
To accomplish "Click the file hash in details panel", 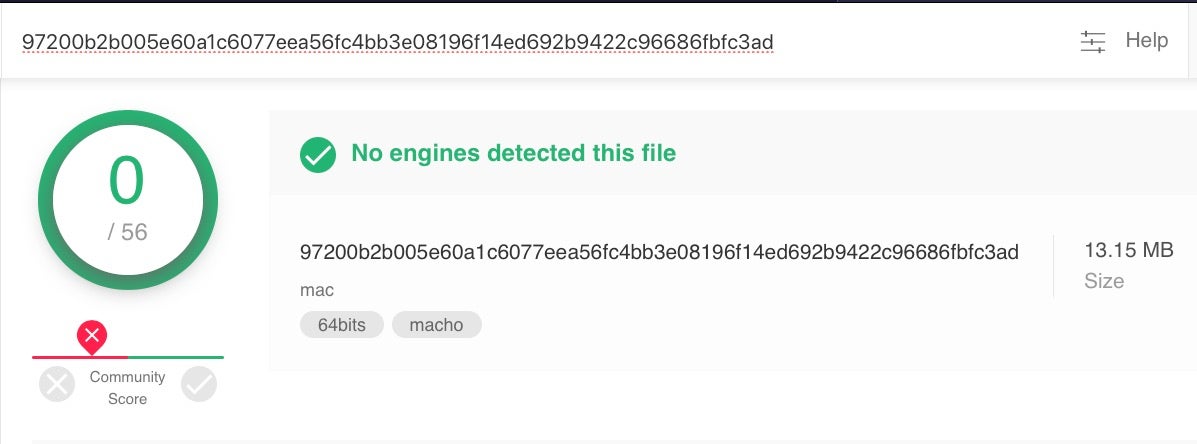I will coord(659,252).
